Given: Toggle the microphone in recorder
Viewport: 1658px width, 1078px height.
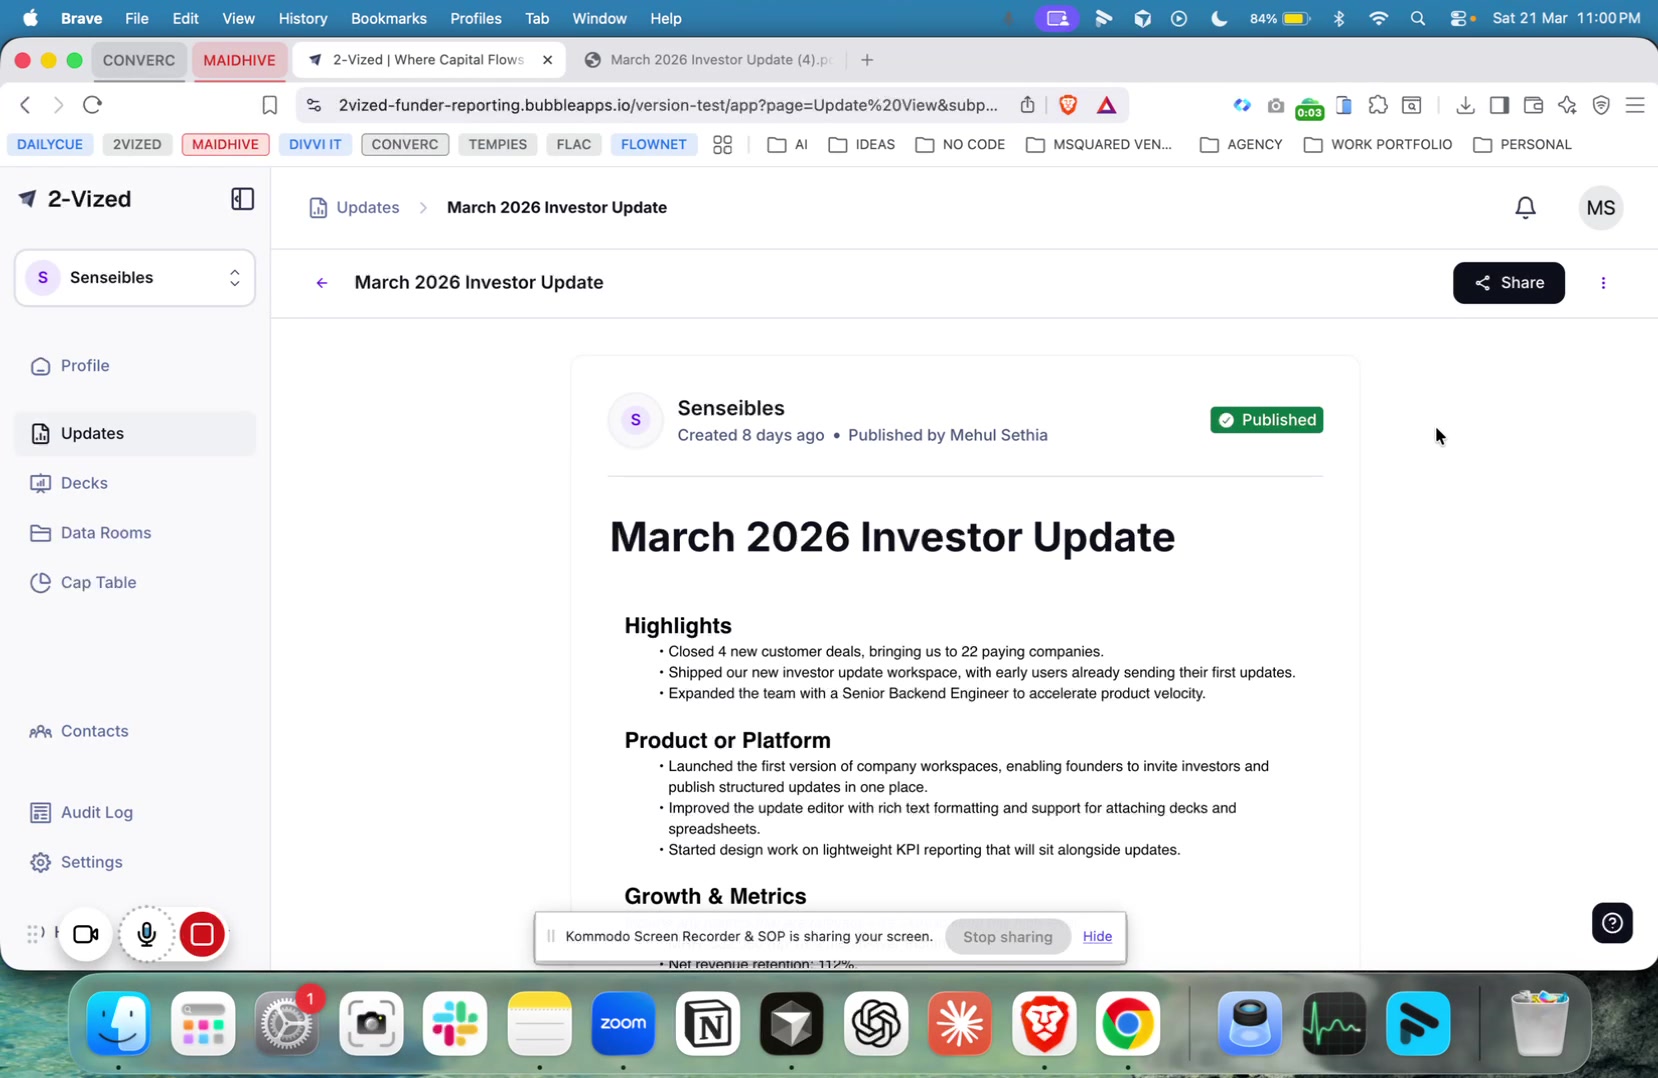Looking at the screenshot, I should 146,934.
